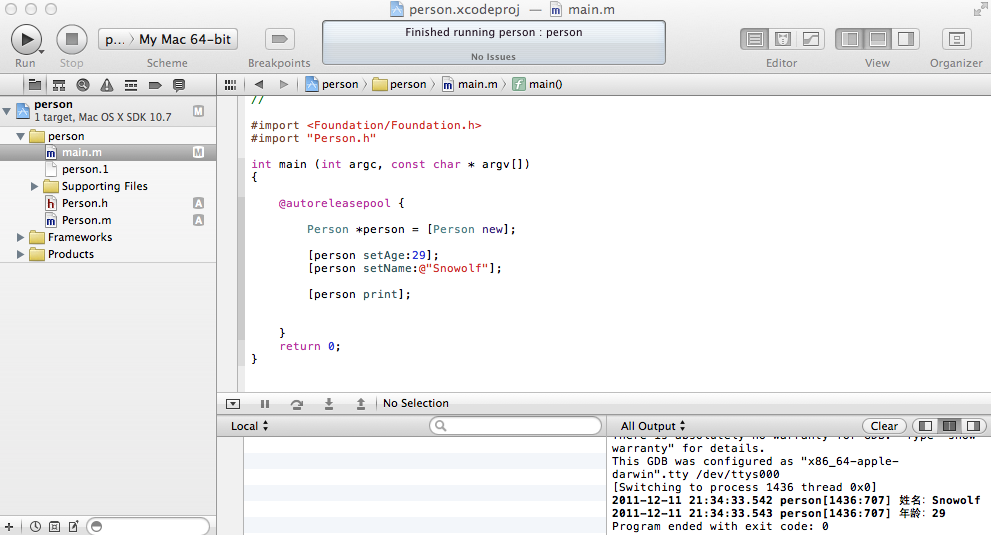This screenshot has width=991, height=535.
Task: Toggle the Breakpoints button
Action: click(x=279, y=39)
